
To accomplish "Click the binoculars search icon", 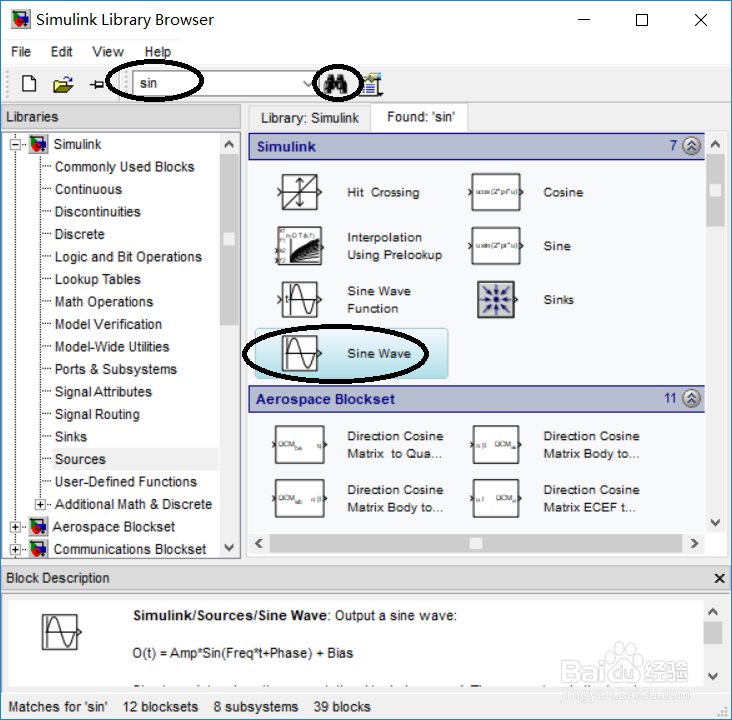I will click(x=336, y=84).
